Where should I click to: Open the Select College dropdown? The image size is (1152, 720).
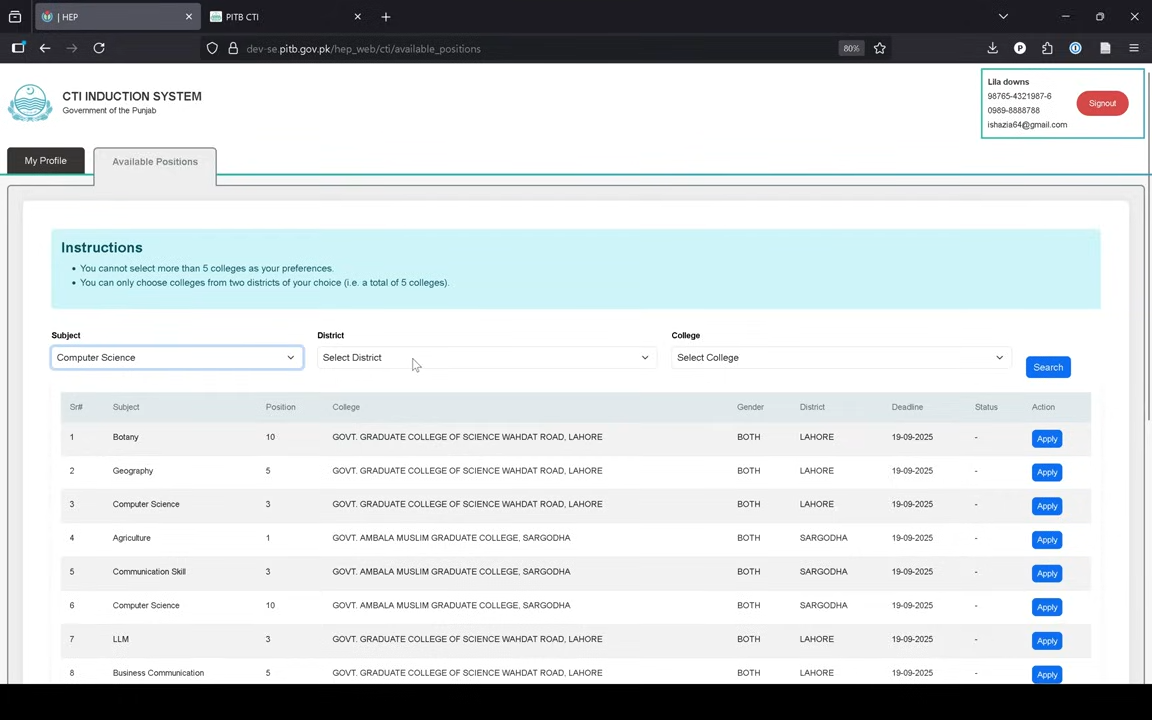pyautogui.click(x=839, y=357)
